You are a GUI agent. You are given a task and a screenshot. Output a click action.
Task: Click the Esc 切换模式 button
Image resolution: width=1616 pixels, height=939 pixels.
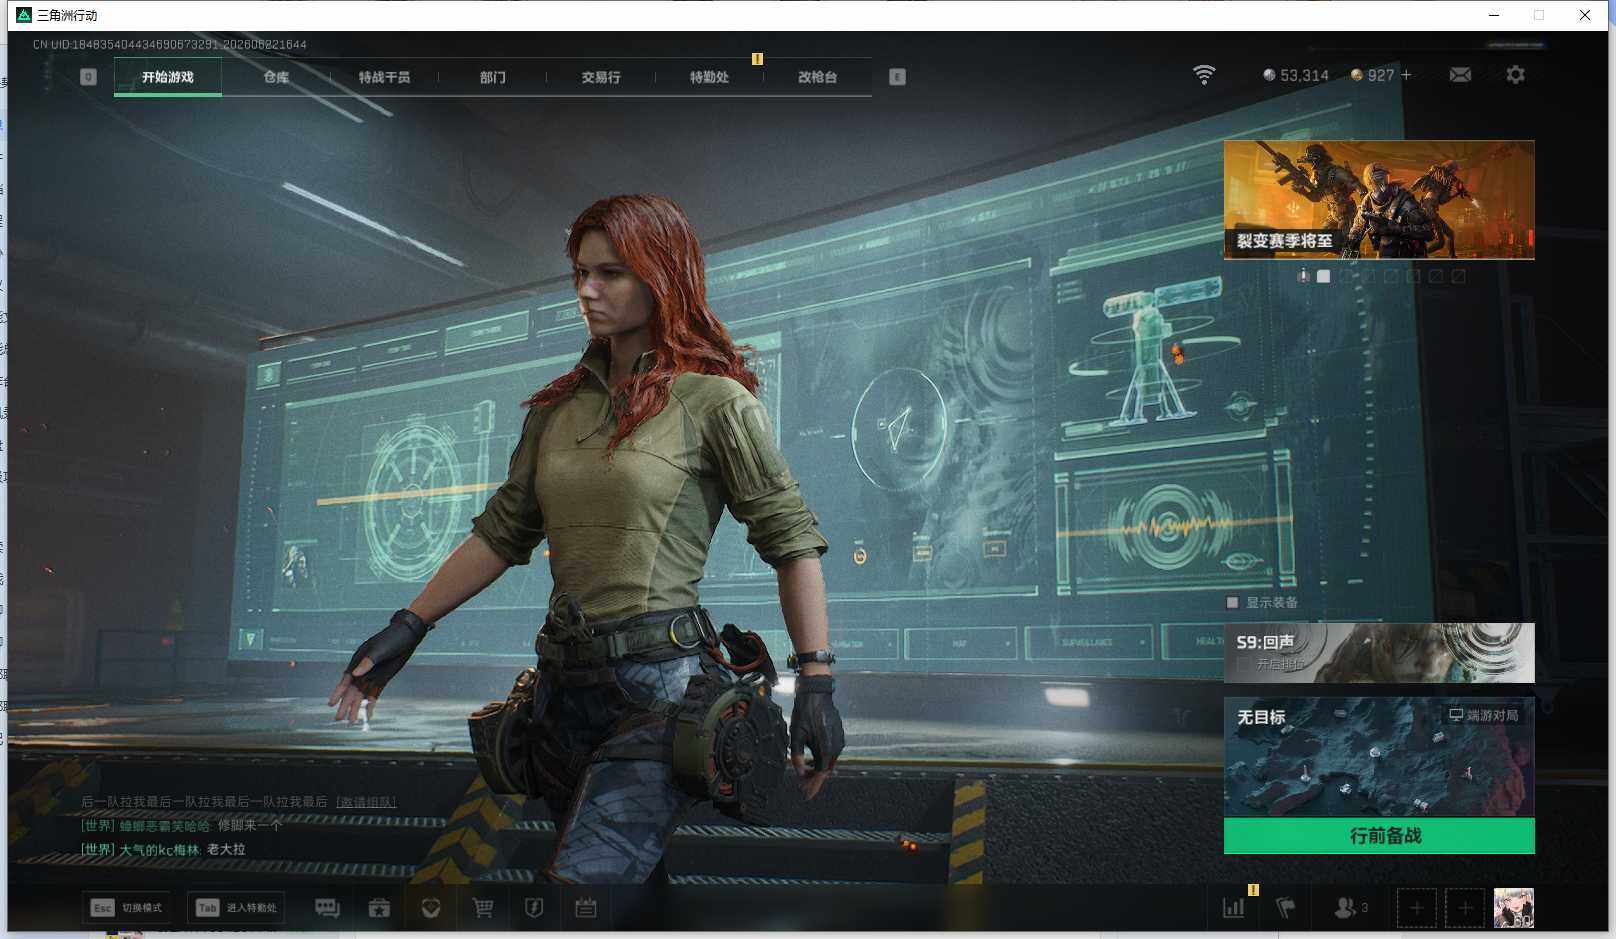click(126, 908)
